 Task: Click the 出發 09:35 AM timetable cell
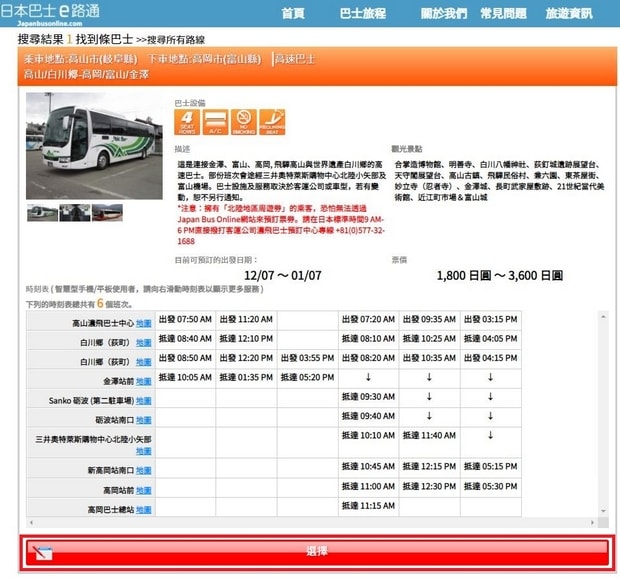pyautogui.click(x=429, y=320)
